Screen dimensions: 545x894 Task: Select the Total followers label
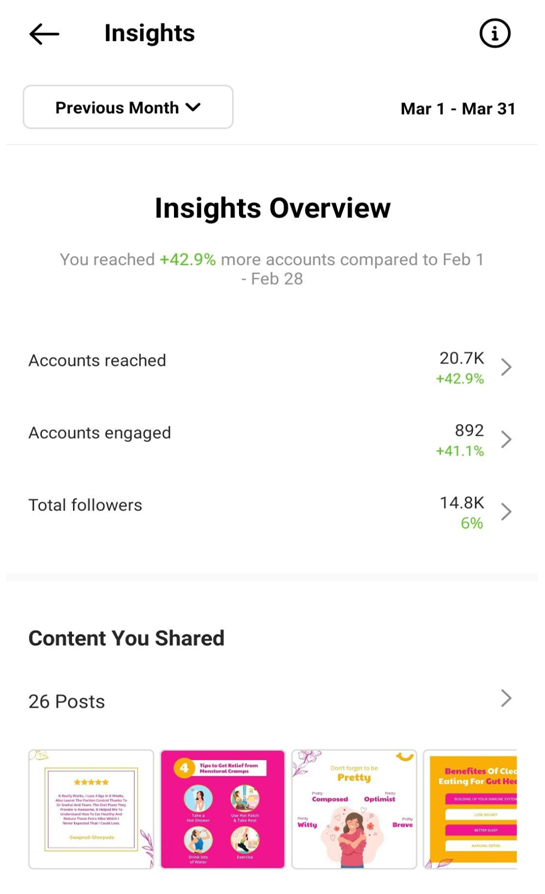tap(86, 505)
